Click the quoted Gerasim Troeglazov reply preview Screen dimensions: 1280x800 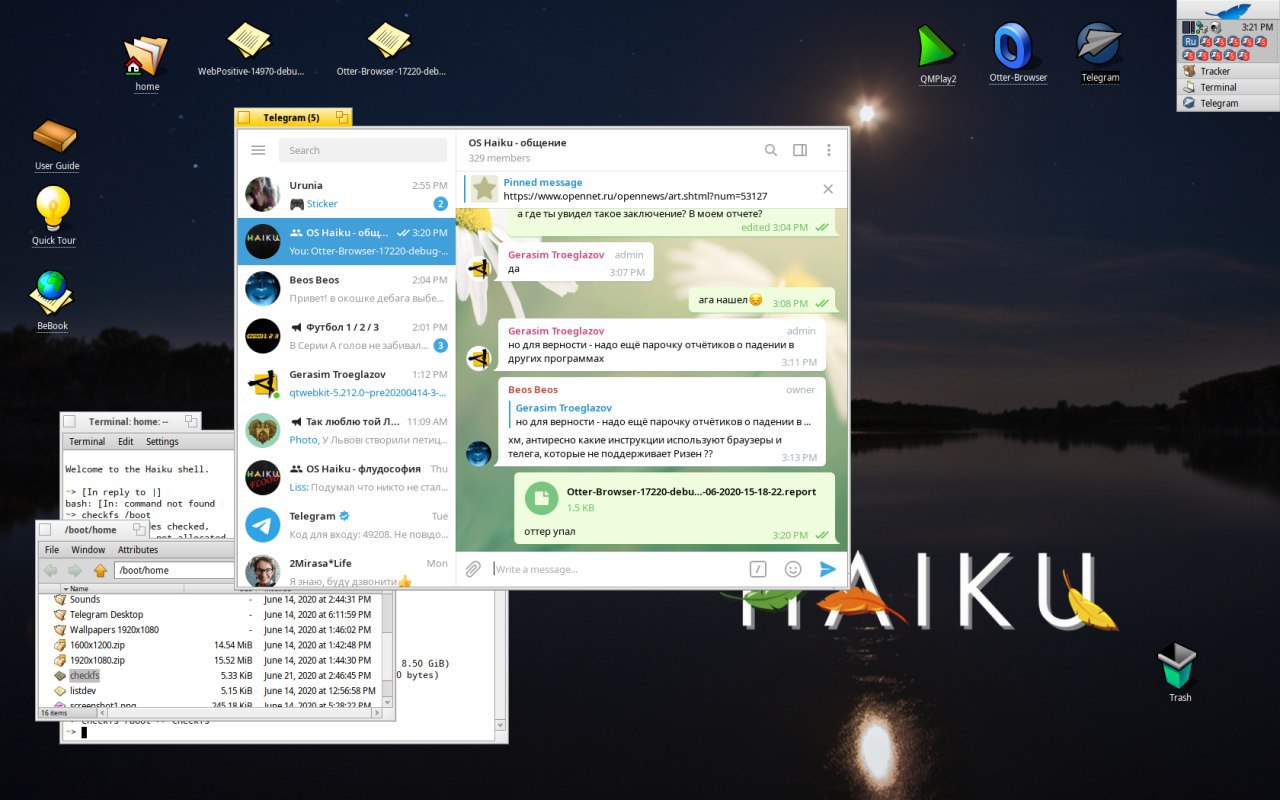click(662, 415)
